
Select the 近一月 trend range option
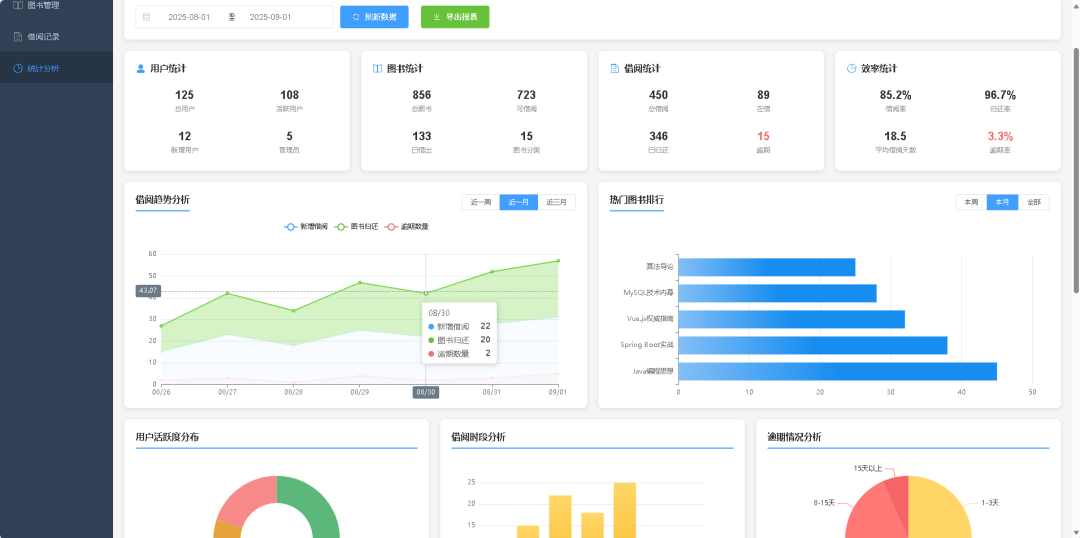coord(519,203)
